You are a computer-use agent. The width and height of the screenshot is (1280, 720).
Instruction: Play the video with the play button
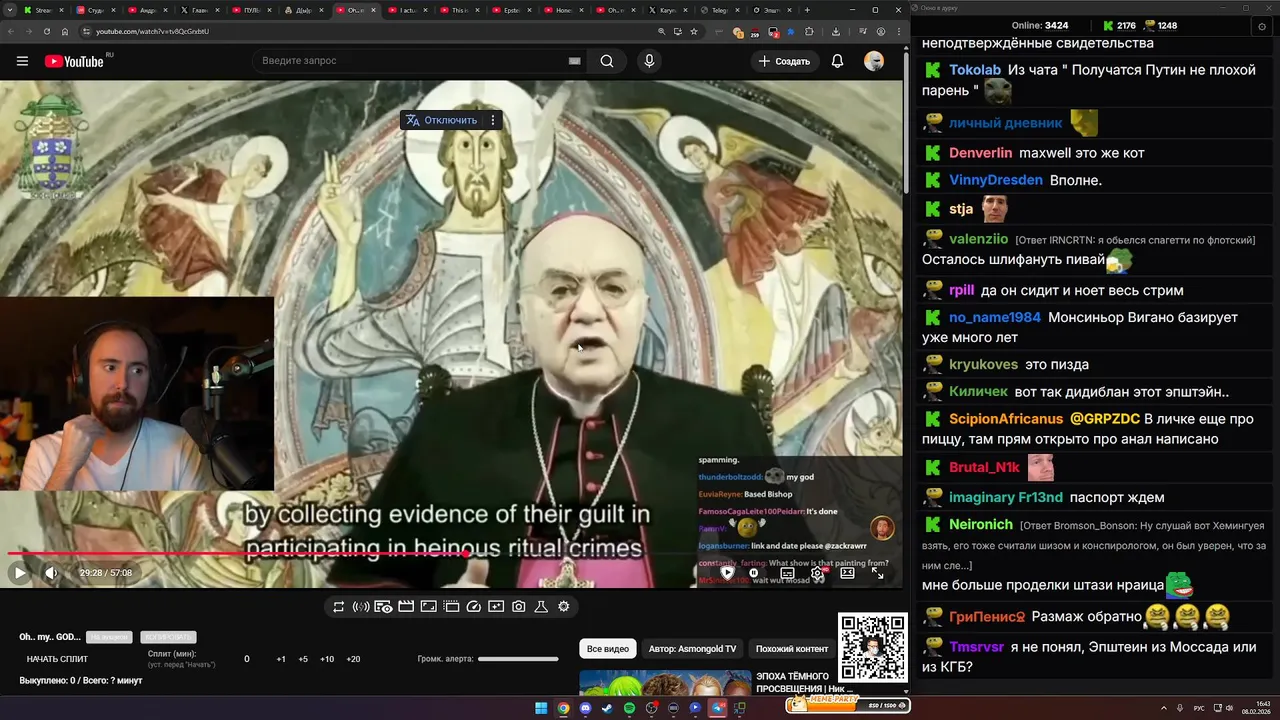pos(19,573)
